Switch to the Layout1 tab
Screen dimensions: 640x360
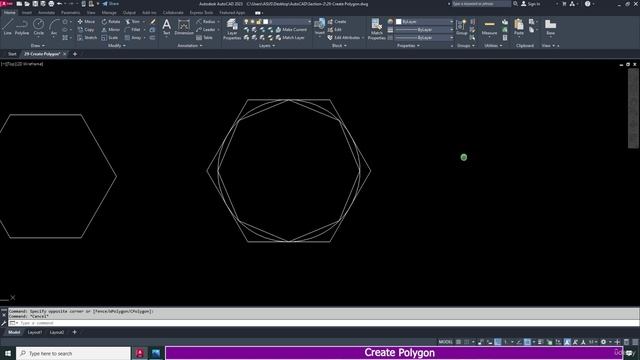pos(35,332)
